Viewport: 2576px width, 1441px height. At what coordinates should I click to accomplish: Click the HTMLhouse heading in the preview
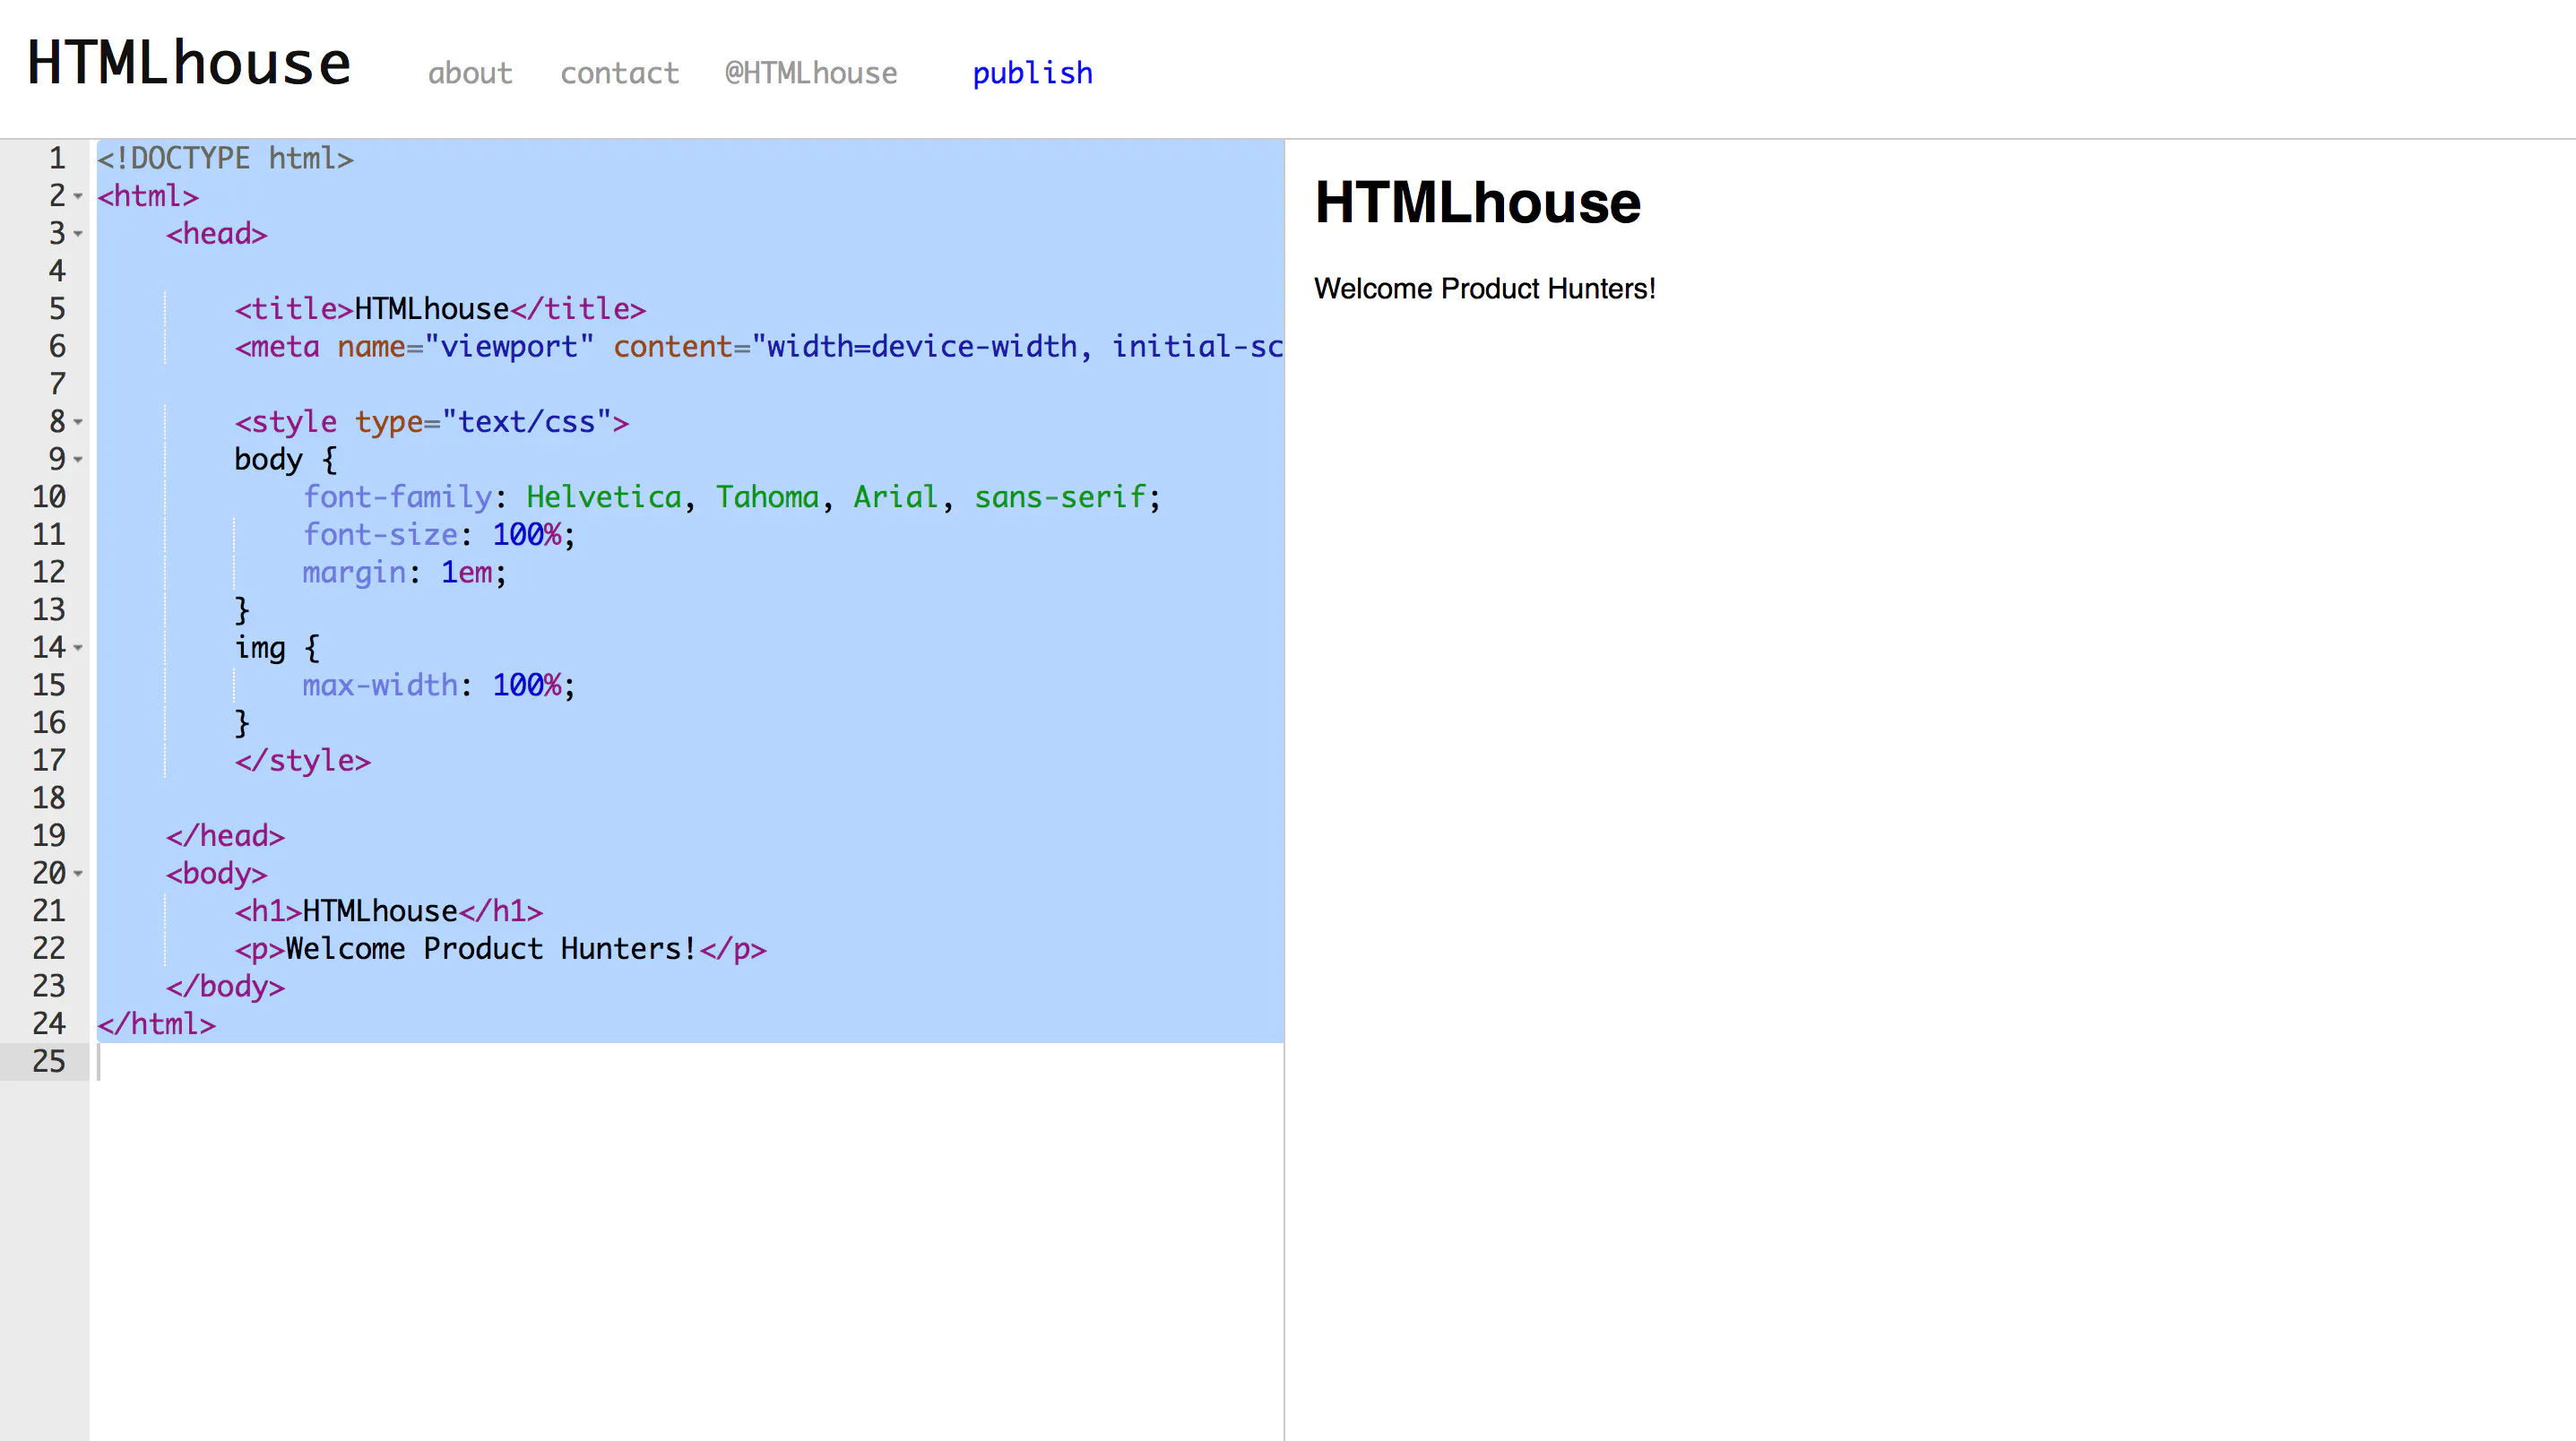tap(1478, 203)
